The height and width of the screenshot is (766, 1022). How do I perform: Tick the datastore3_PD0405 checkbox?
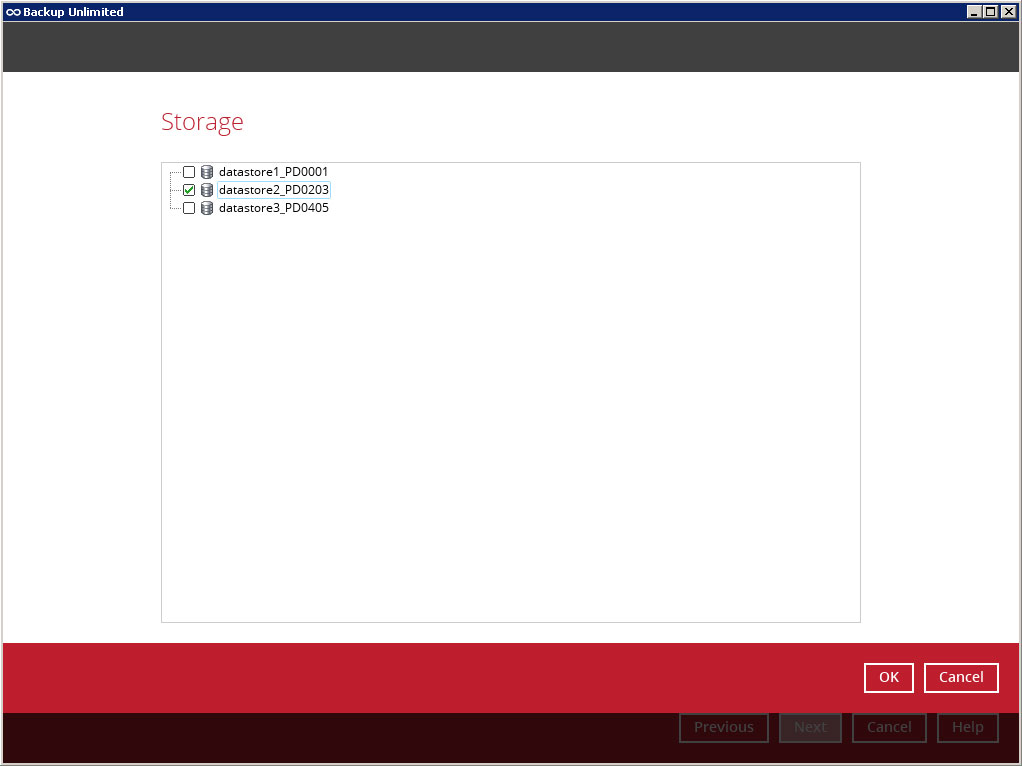189,208
